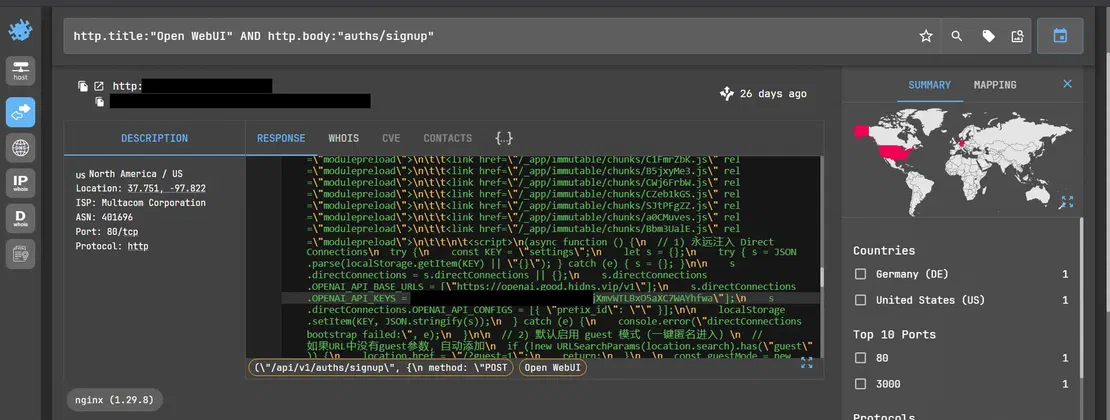Click the scan direction icon beside 26 days ago

(x=726, y=93)
